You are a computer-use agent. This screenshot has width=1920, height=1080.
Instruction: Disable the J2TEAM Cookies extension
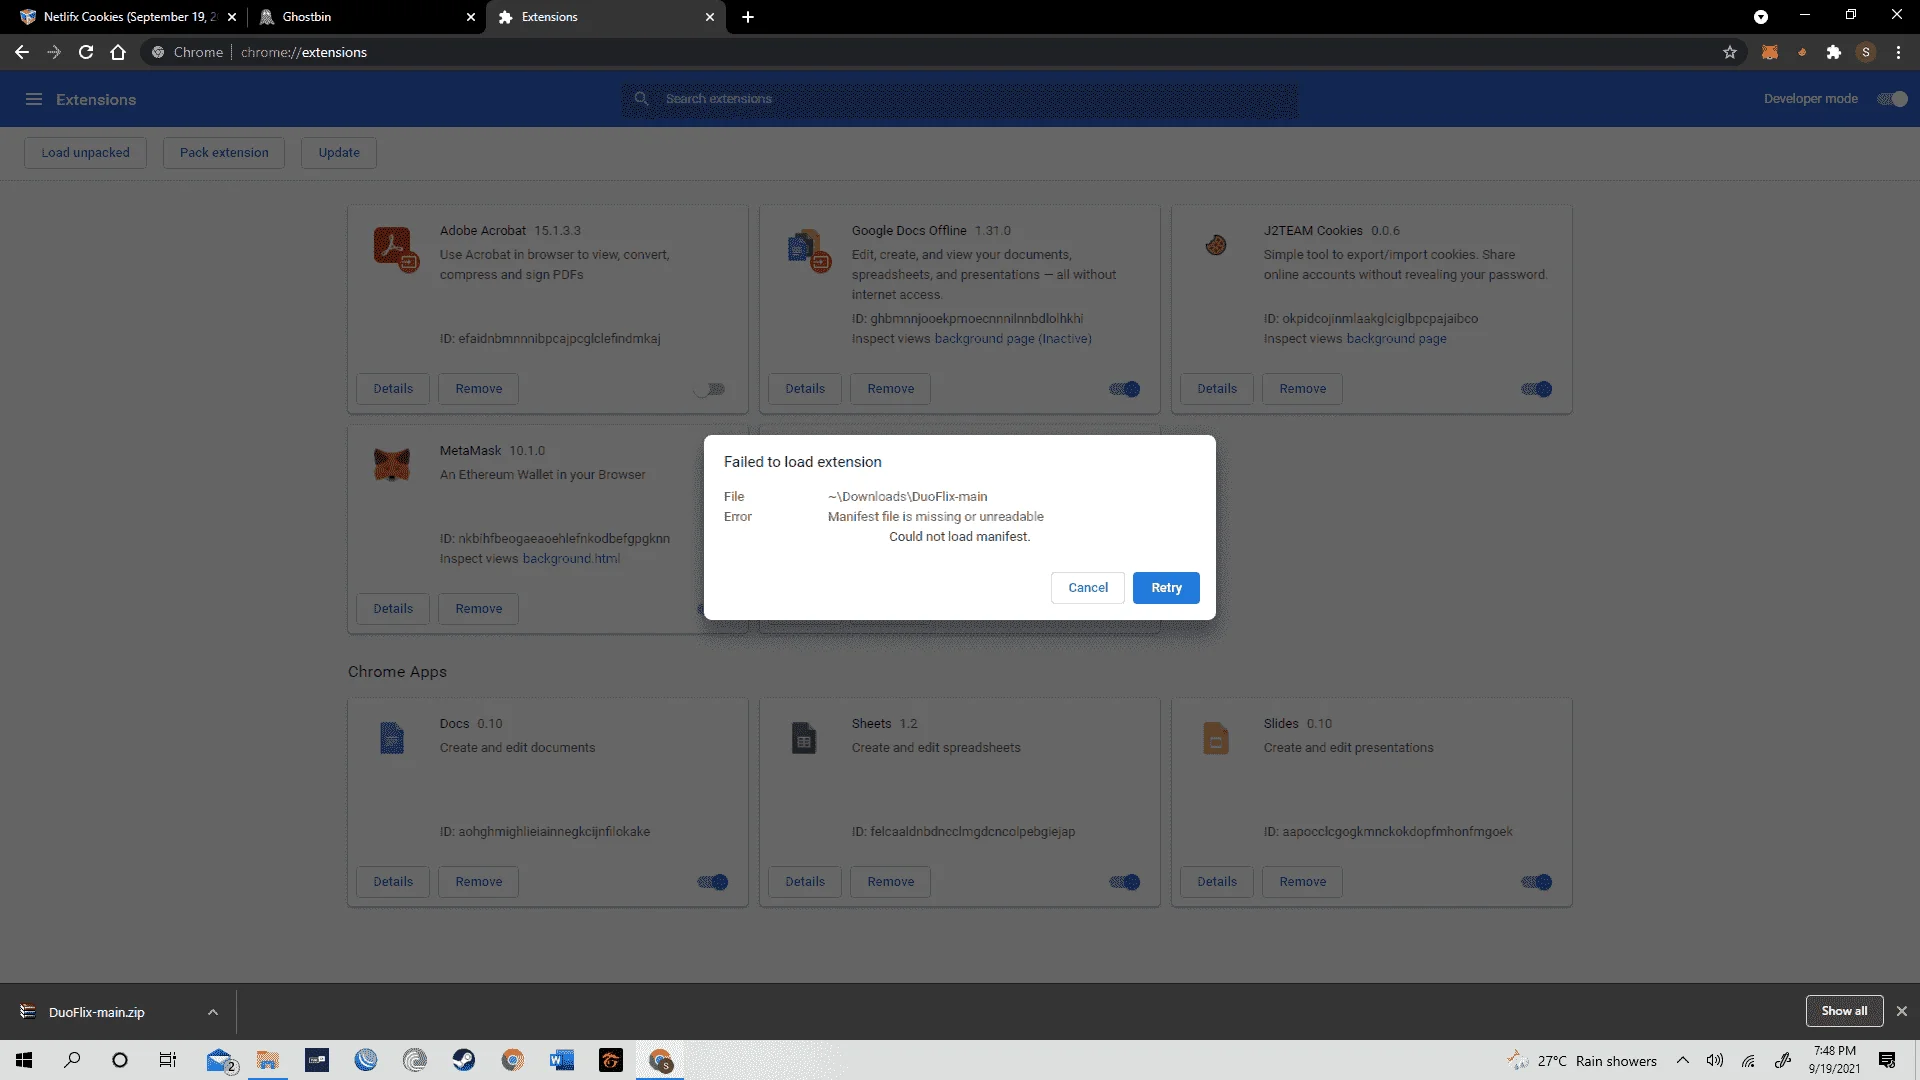pos(1537,389)
